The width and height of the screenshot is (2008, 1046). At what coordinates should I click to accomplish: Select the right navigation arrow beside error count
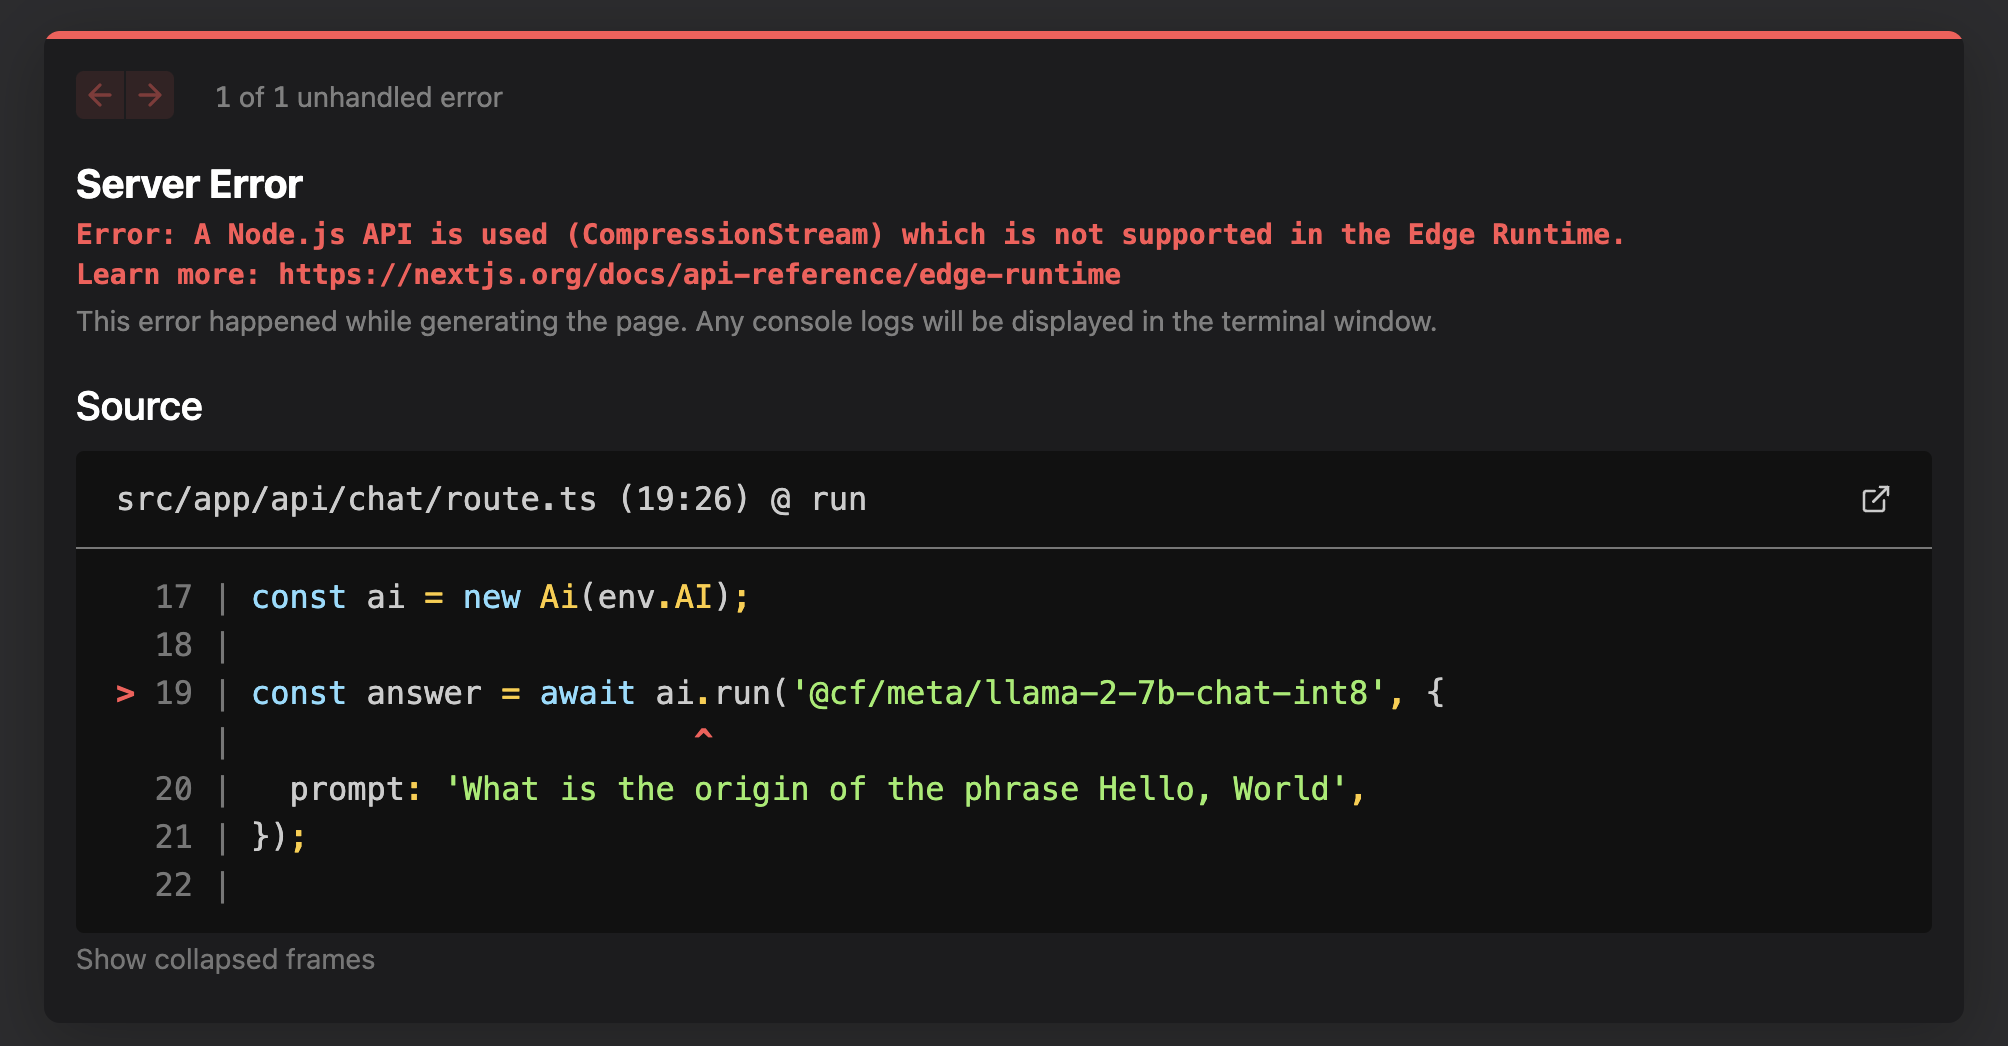coord(149,95)
